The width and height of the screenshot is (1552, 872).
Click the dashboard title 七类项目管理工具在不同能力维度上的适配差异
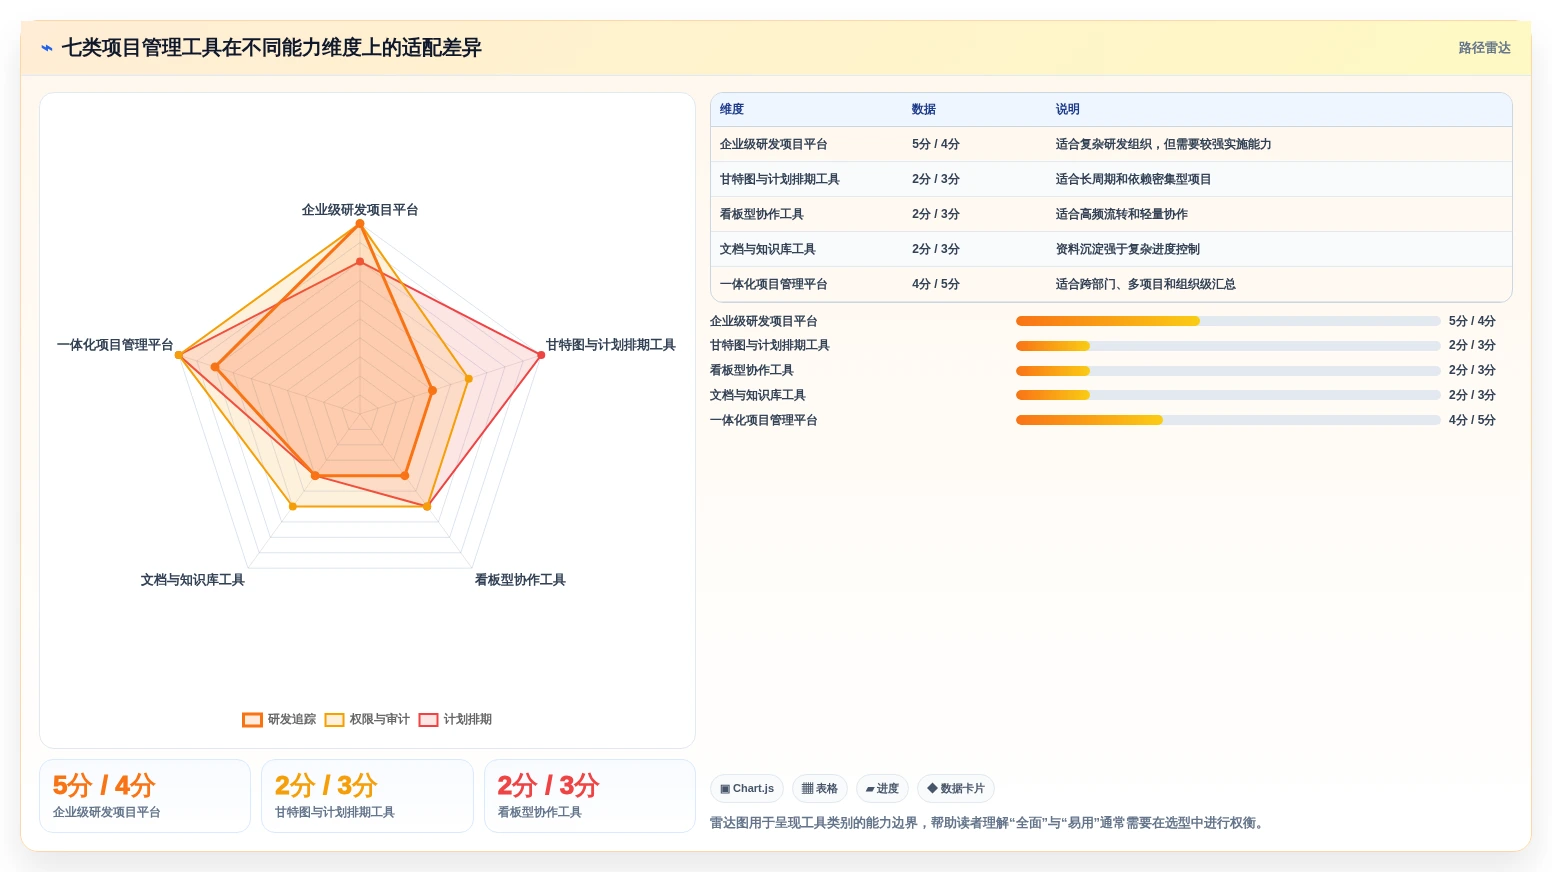coord(272,48)
